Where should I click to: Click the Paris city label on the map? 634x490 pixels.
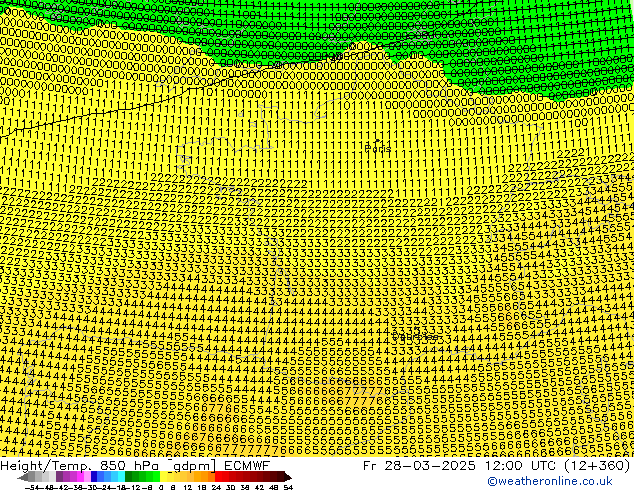point(378,148)
